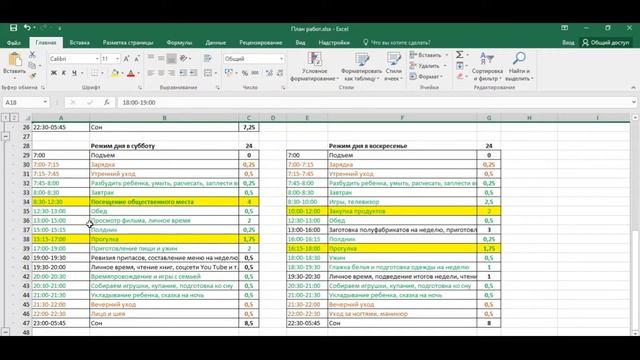
Task: Open fill color dropdown arrow
Action: click(122, 73)
